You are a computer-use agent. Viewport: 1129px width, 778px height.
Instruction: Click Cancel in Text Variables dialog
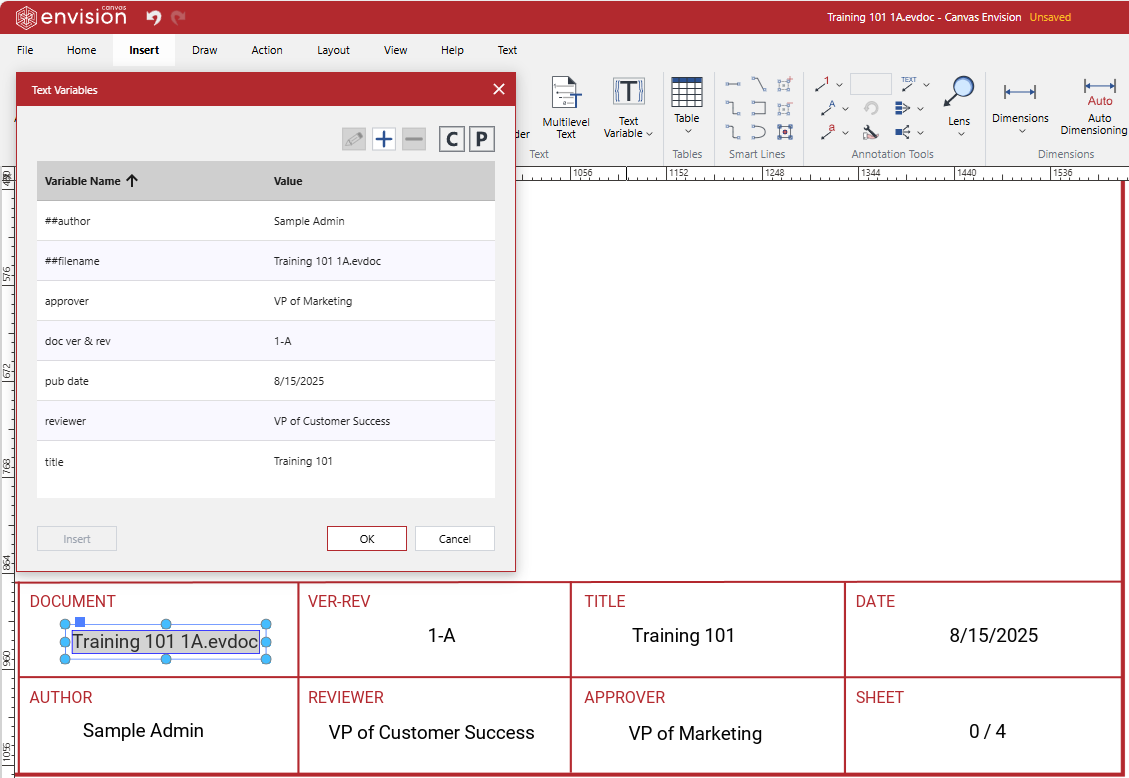(454, 538)
